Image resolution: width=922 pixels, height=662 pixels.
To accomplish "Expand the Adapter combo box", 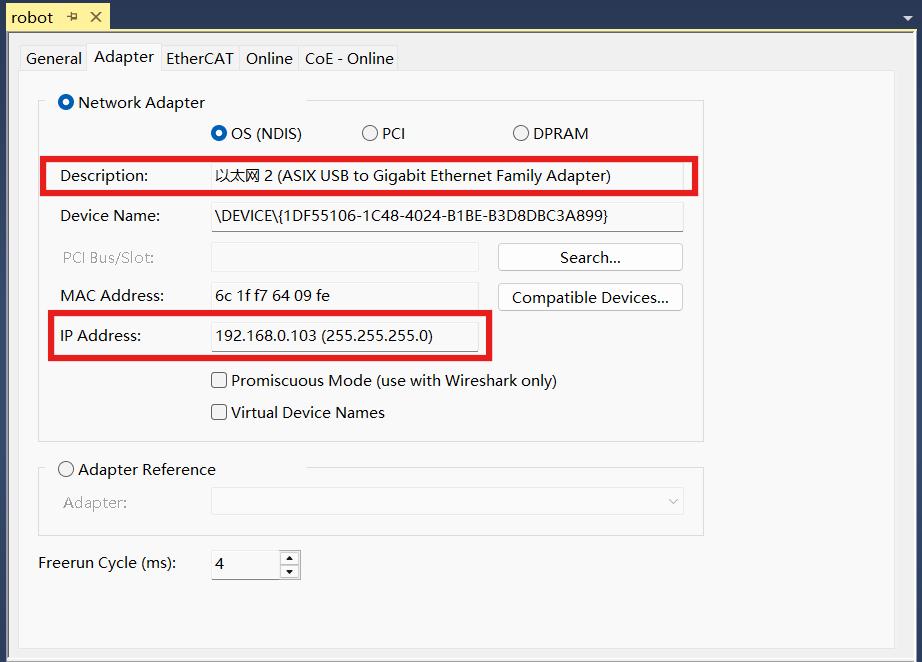I will [672, 501].
